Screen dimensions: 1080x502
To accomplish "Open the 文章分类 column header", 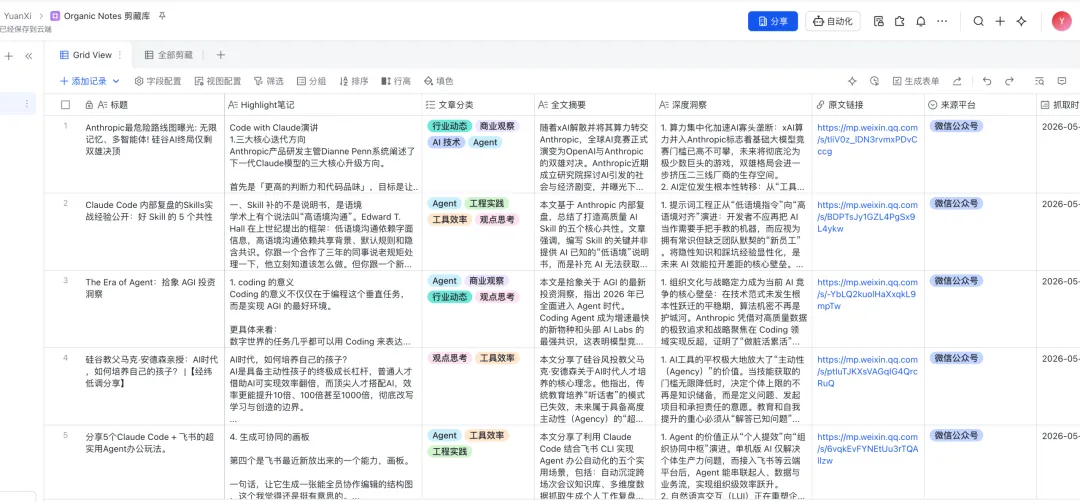I will pos(478,105).
